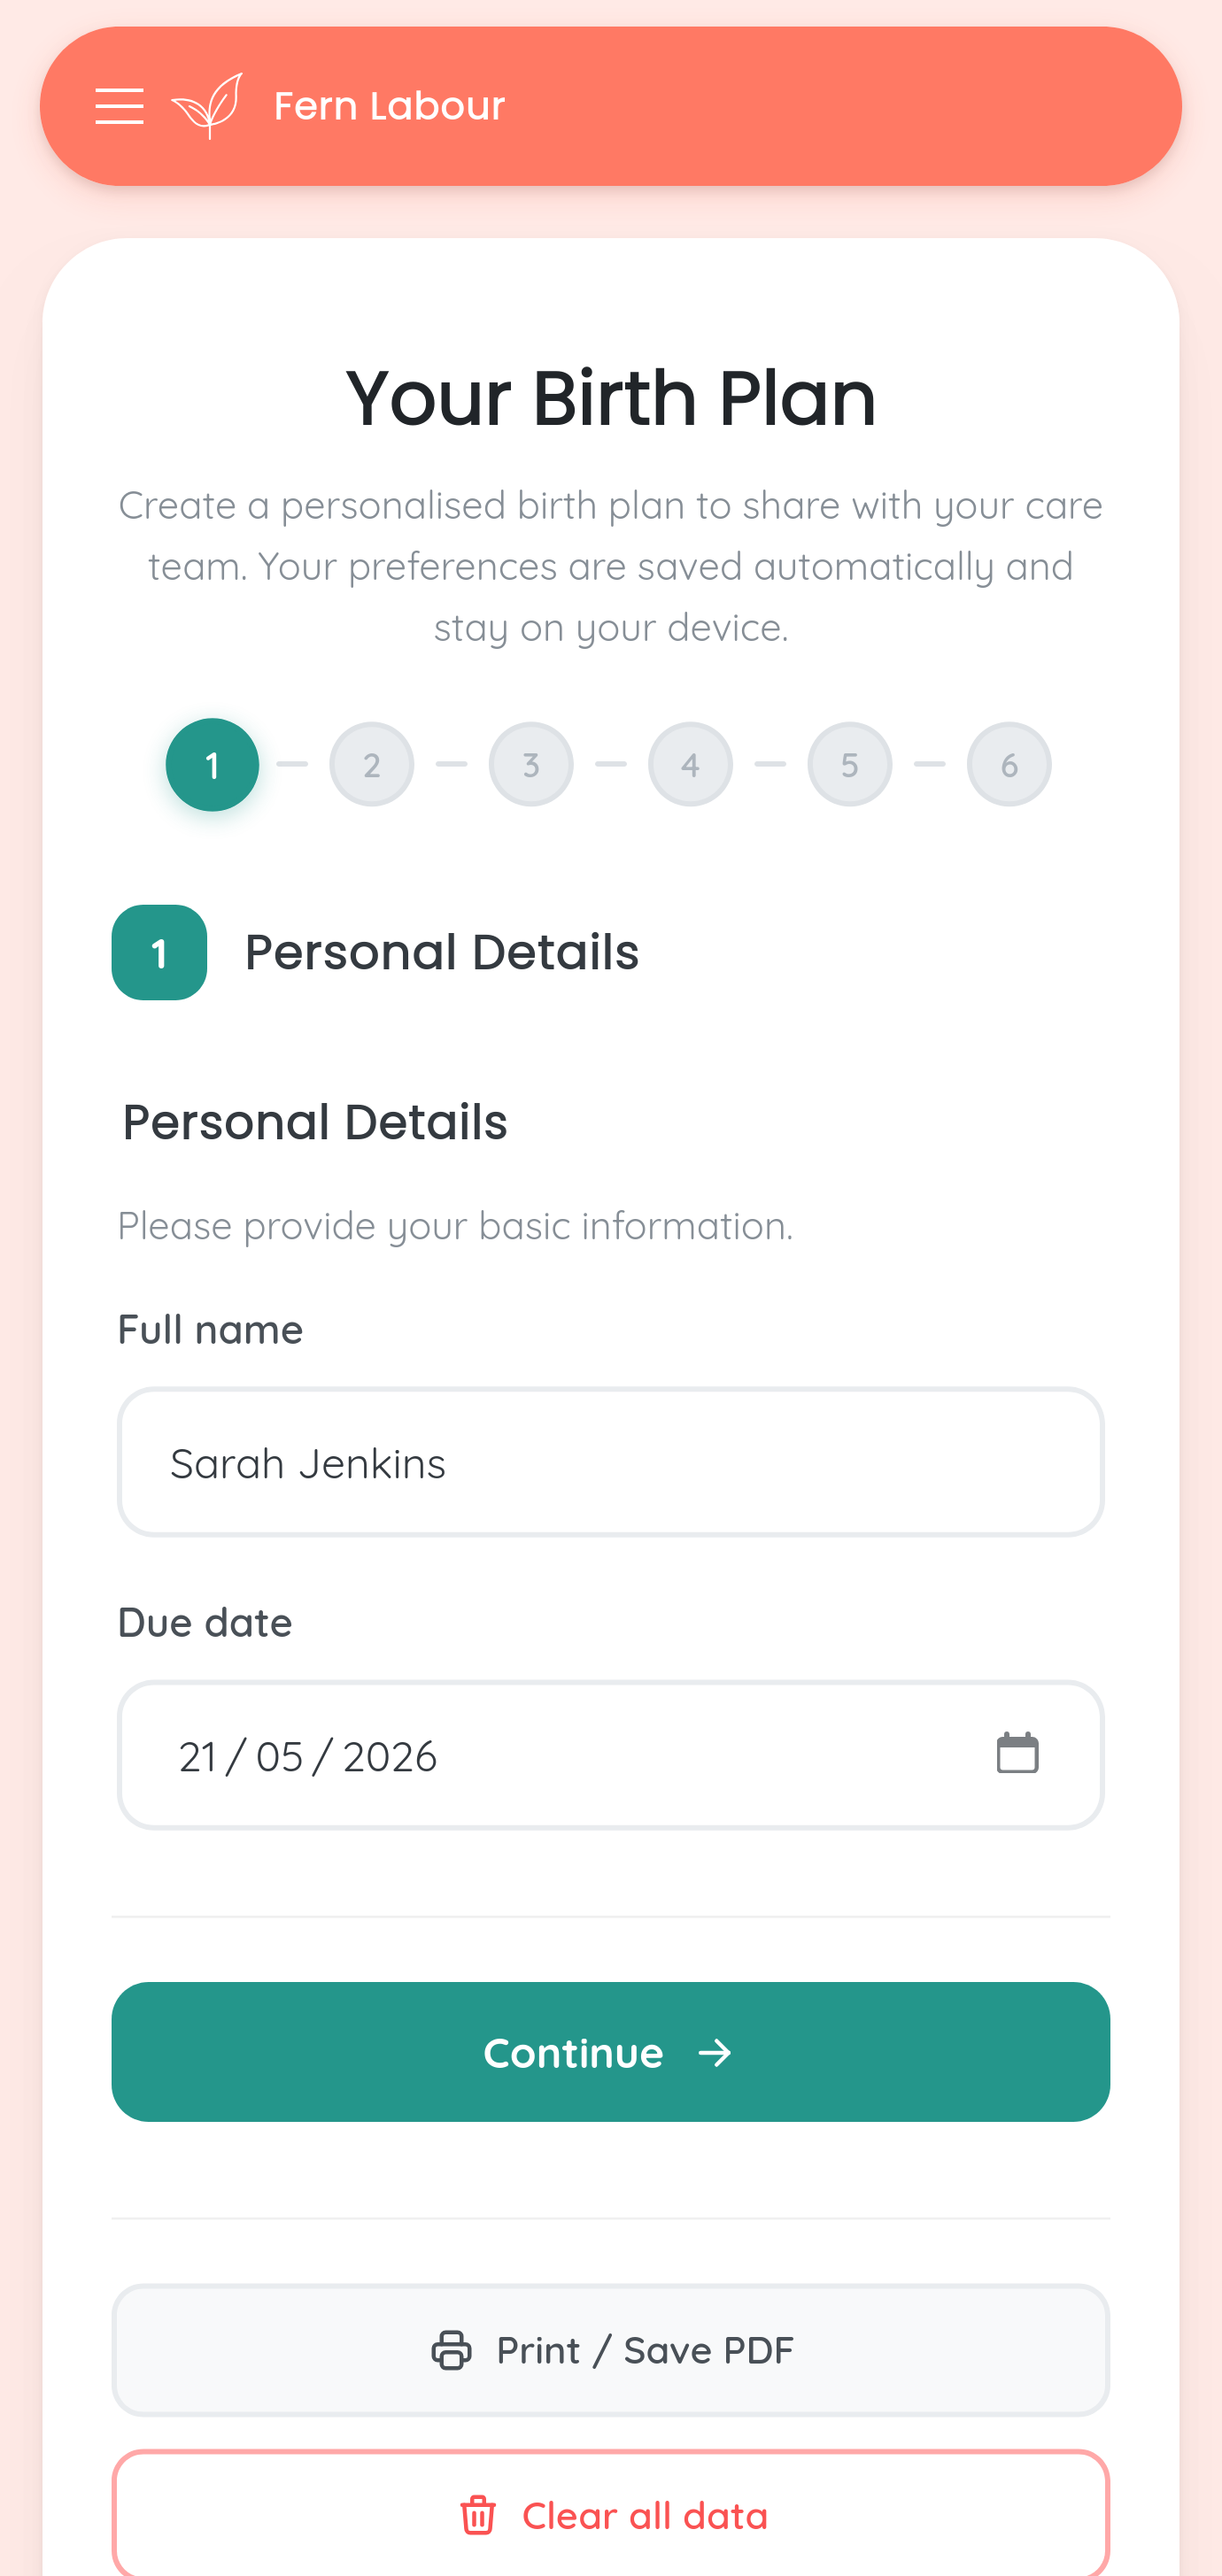Navigate to step 5 circle
Screen dimensions: 1222x2576
tap(849, 764)
